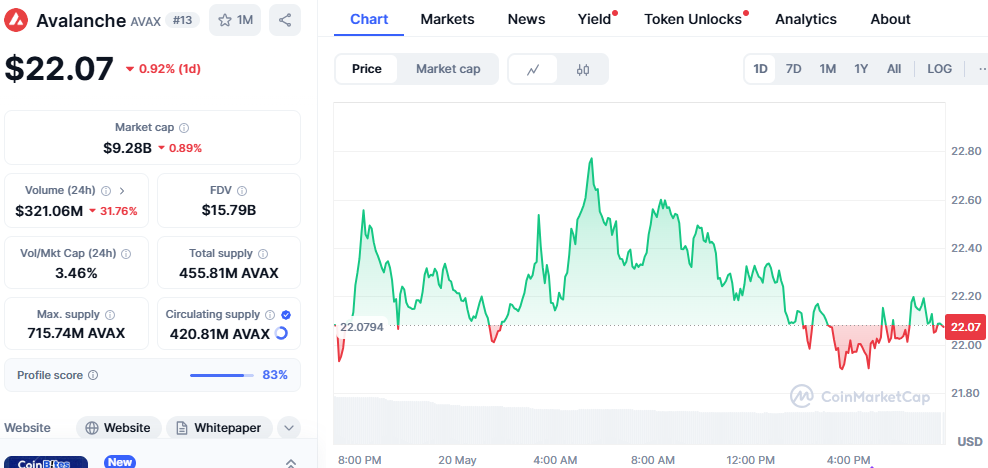The height and width of the screenshot is (468, 988).
Task: Click the $9.28B market cap value
Action: click(x=128, y=148)
